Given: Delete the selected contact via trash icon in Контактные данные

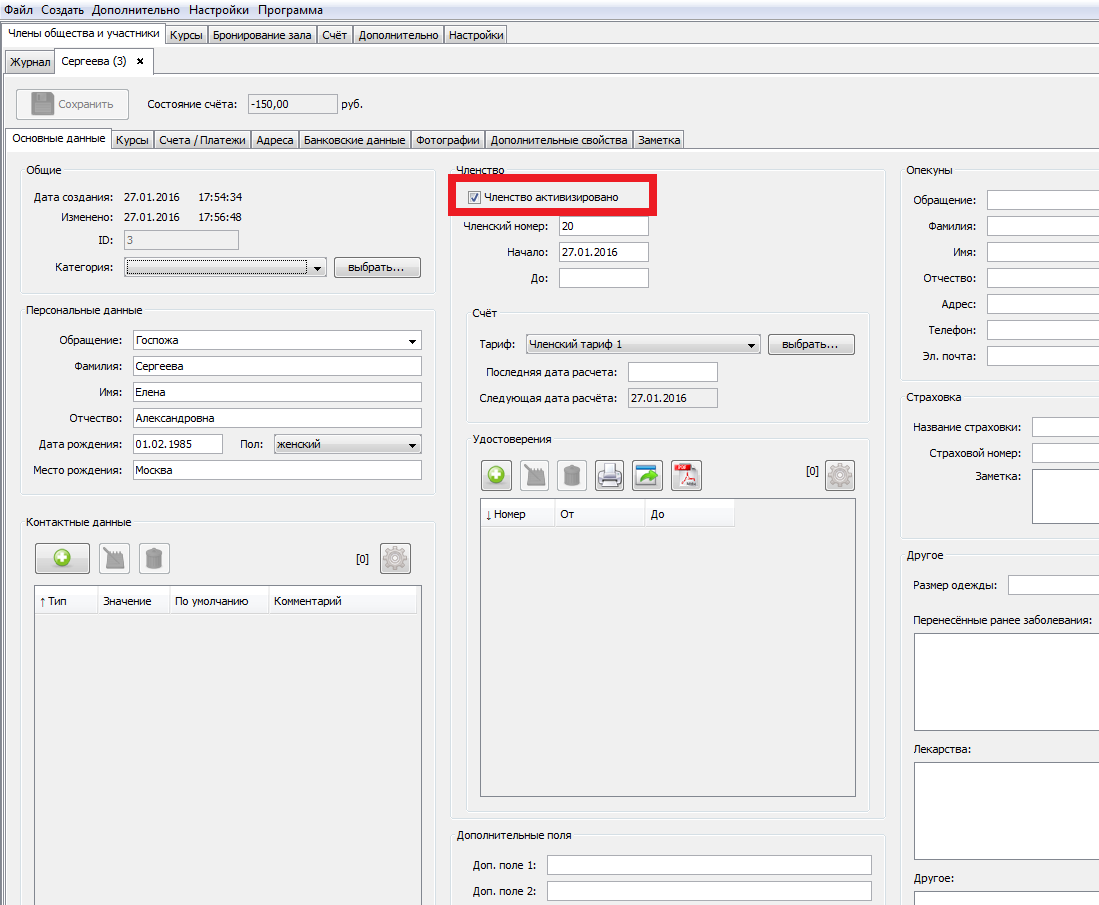Looking at the screenshot, I should [154, 559].
